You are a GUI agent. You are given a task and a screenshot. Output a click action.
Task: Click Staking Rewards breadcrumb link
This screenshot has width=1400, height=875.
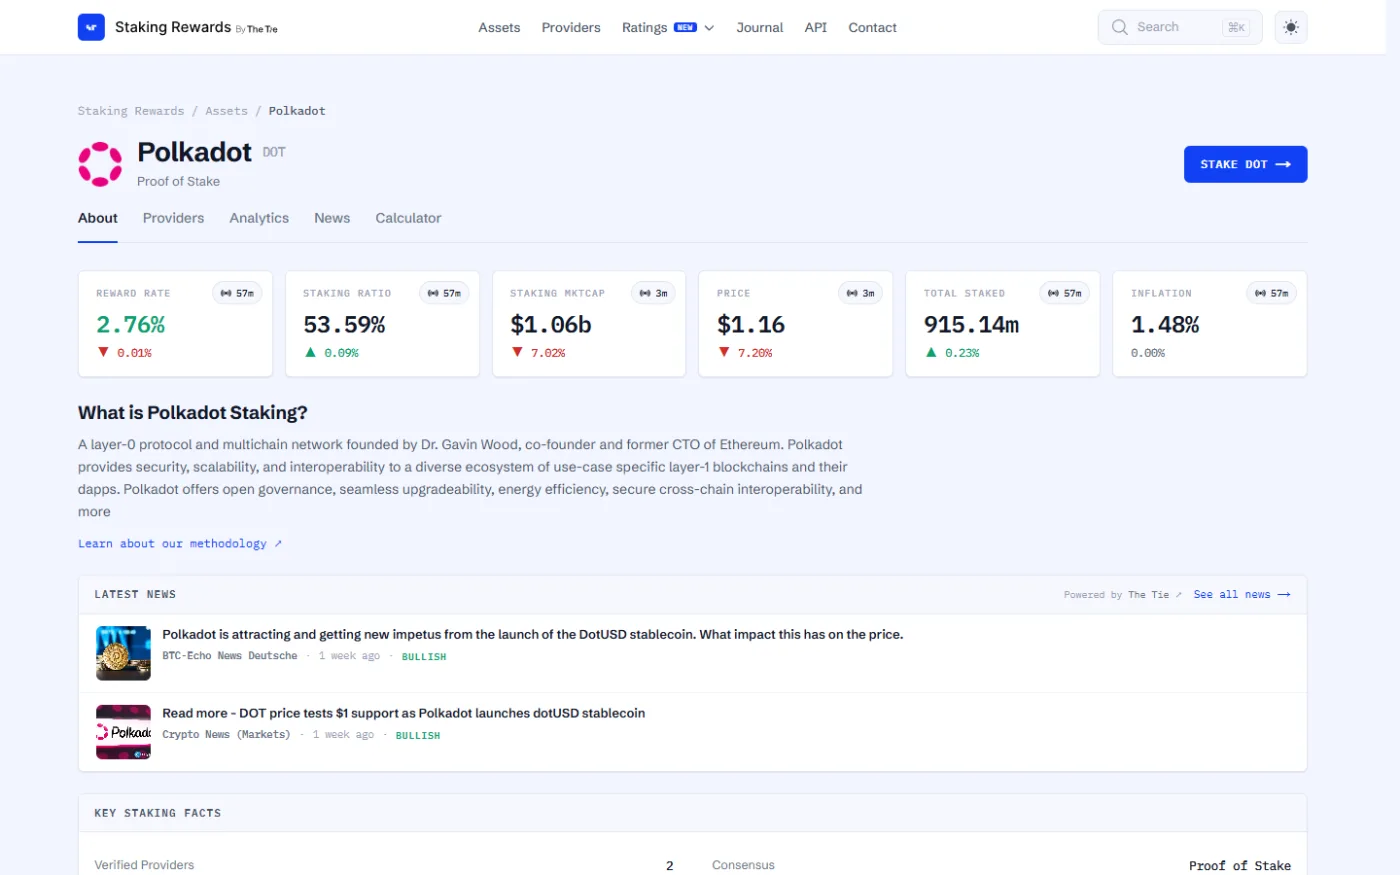coord(131,111)
